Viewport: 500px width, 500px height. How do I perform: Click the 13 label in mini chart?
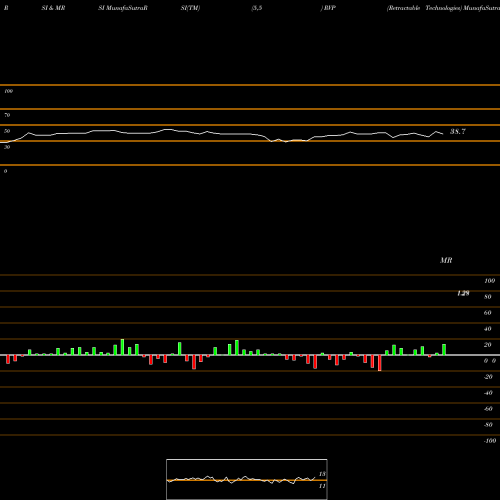(322, 474)
